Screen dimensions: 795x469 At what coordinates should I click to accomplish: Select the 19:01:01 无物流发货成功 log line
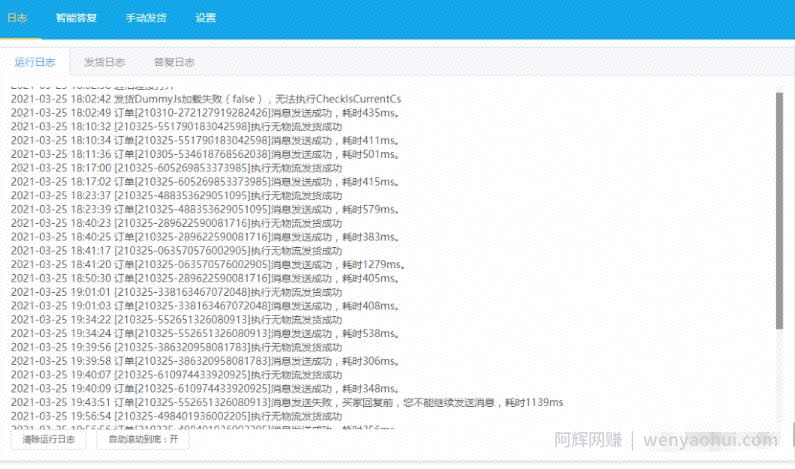coord(176,292)
